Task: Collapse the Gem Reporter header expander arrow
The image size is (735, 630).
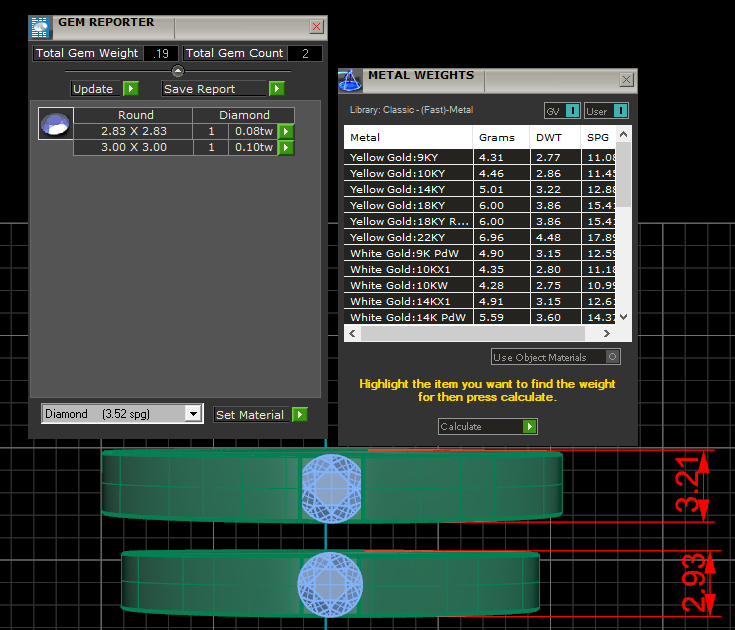Action: click(x=177, y=71)
